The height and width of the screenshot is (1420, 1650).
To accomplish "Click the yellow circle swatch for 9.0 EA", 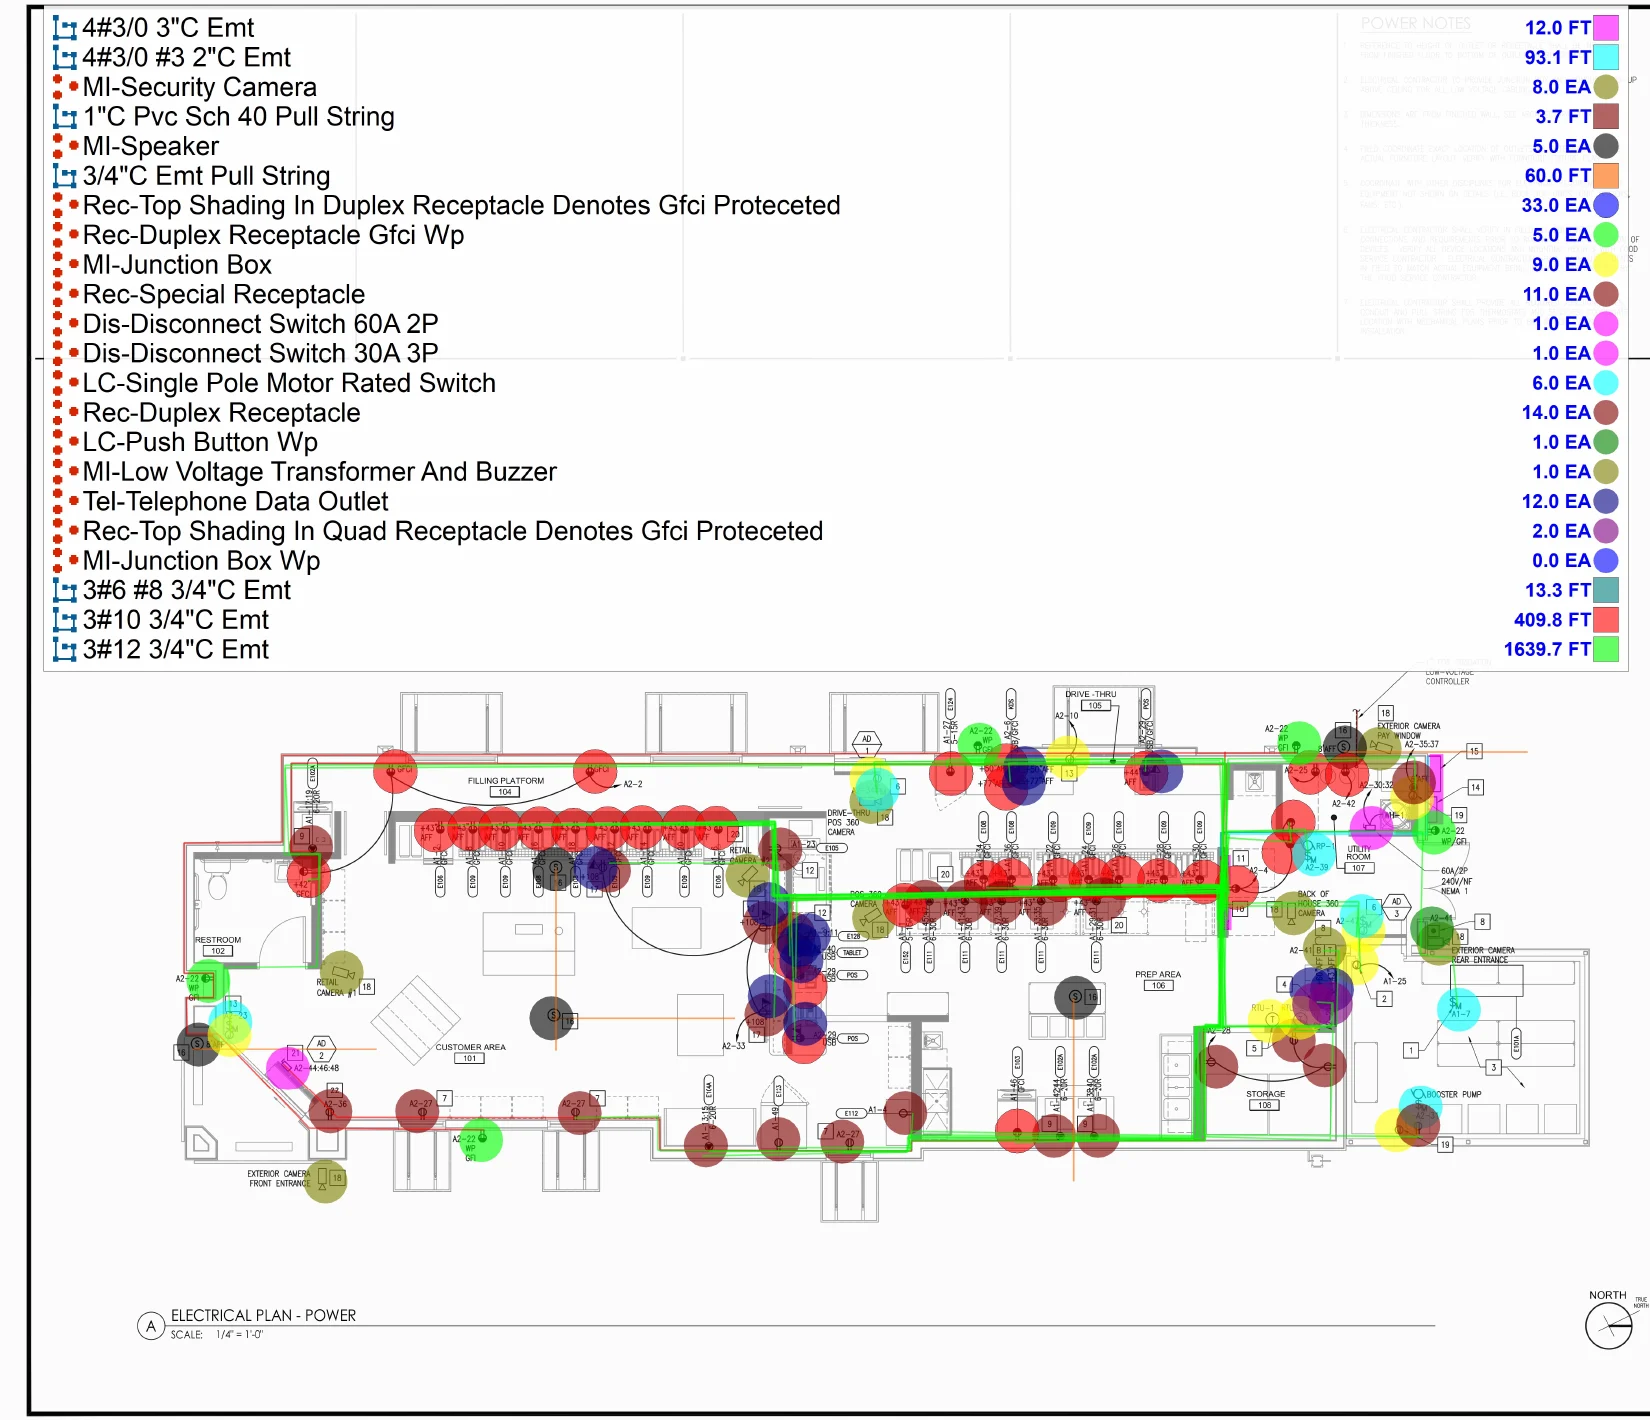I will pyautogui.click(x=1606, y=264).
